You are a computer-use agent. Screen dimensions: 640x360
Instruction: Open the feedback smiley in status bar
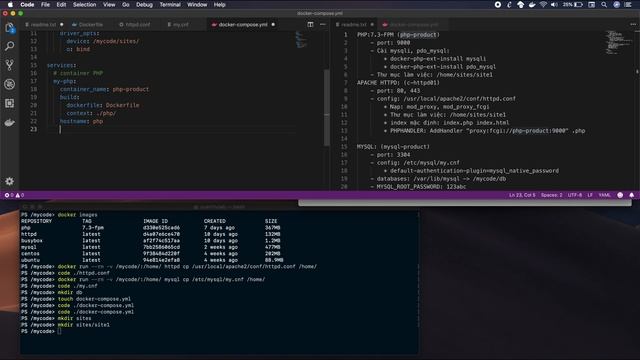pos(620,195)
